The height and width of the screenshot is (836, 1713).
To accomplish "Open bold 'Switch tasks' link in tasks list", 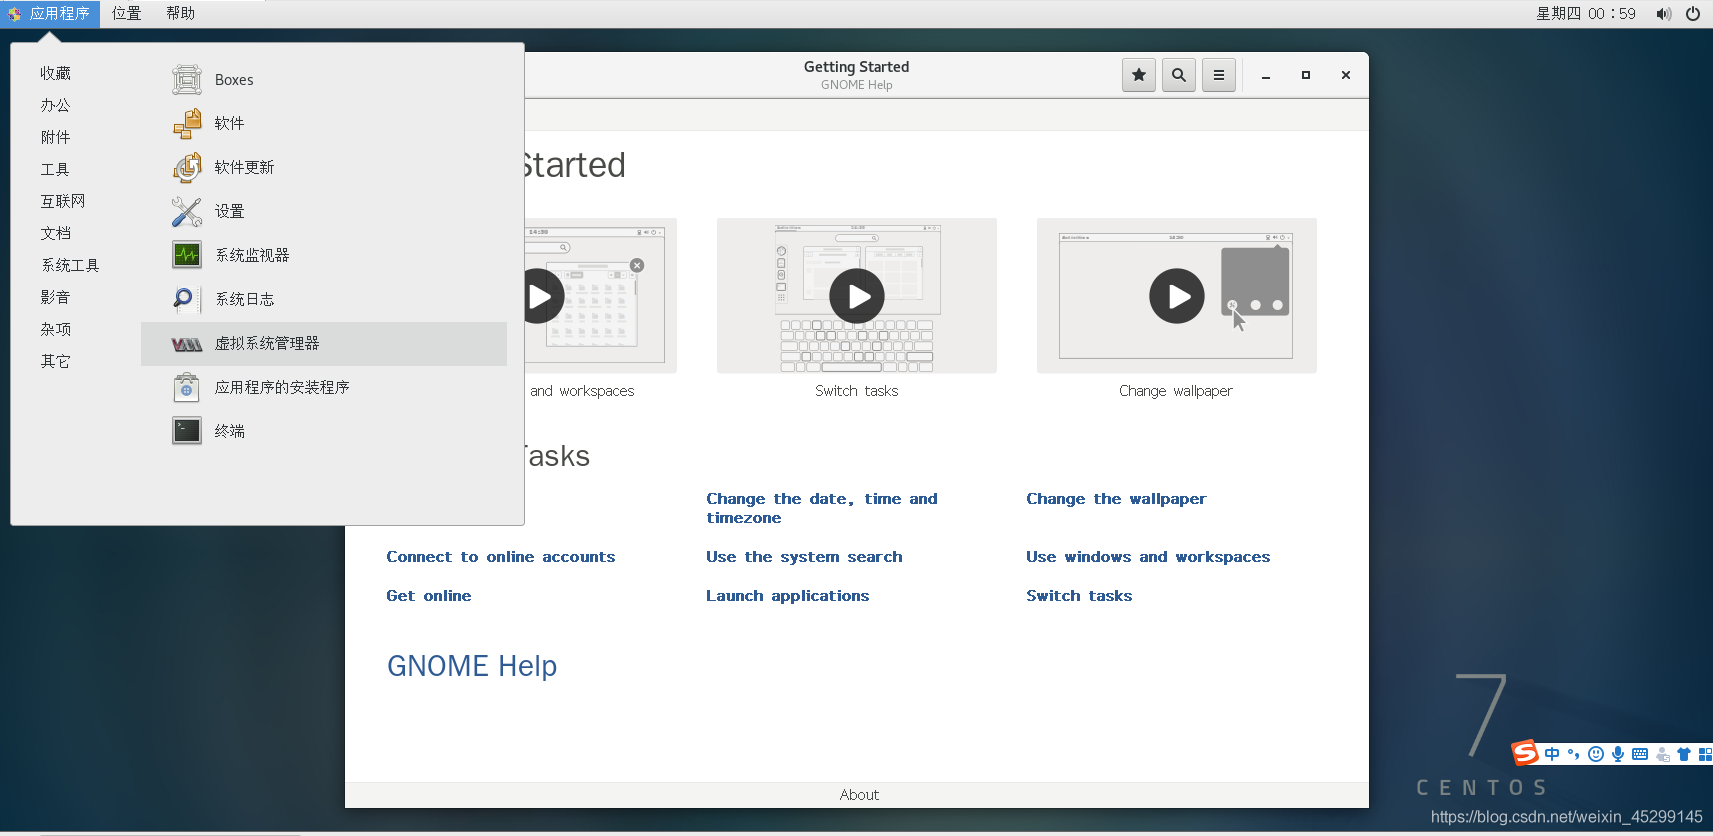I will coord(1079,596).
